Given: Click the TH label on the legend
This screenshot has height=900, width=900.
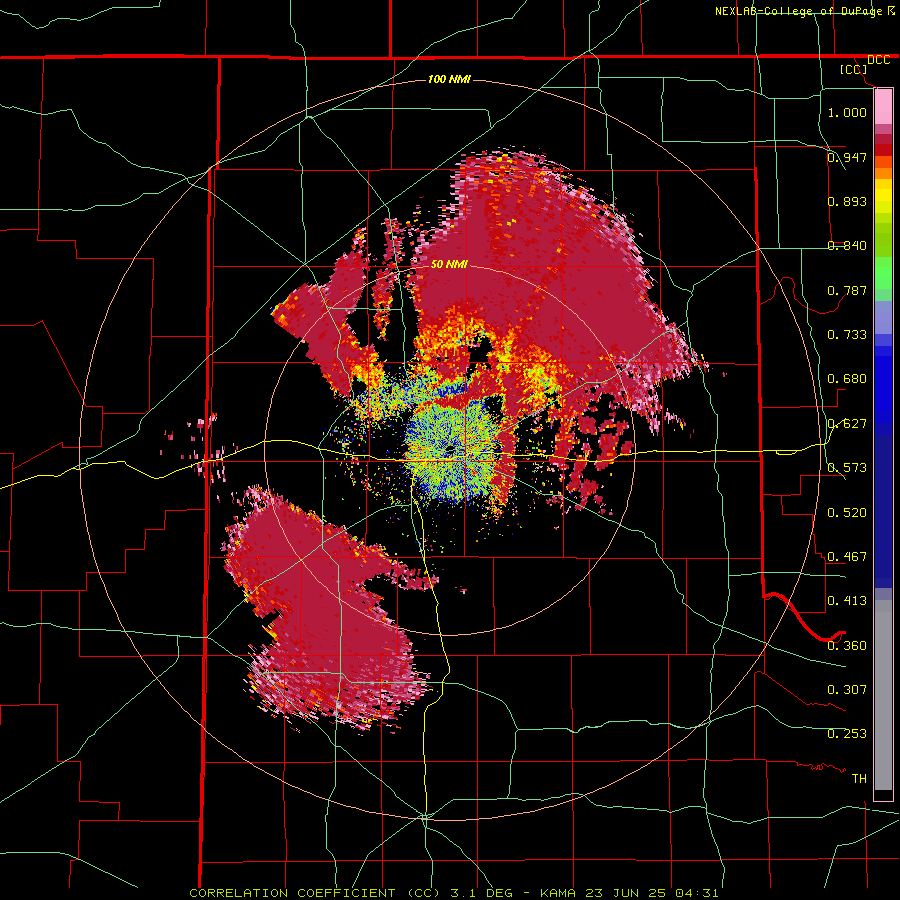Looking at the screenshot, I should click(859, 779).
